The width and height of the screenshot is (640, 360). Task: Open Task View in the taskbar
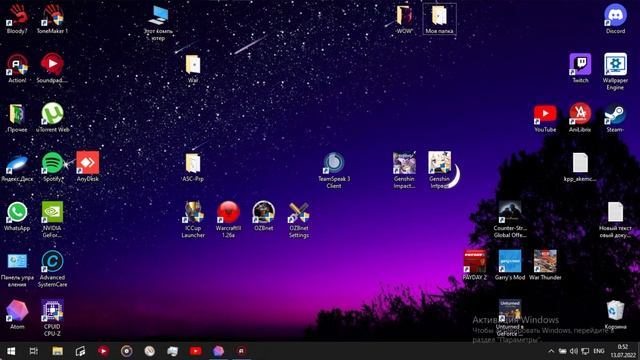(34, 351)
